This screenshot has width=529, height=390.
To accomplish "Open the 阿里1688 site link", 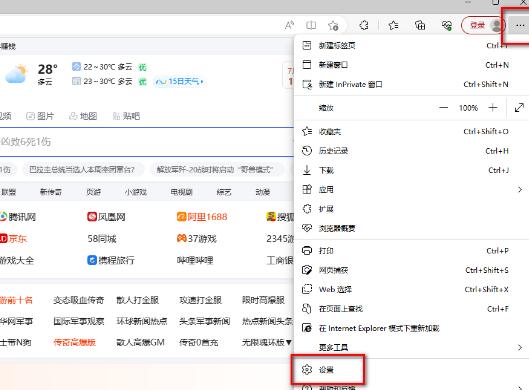I will pyautogui.click(x=202, y=217).
